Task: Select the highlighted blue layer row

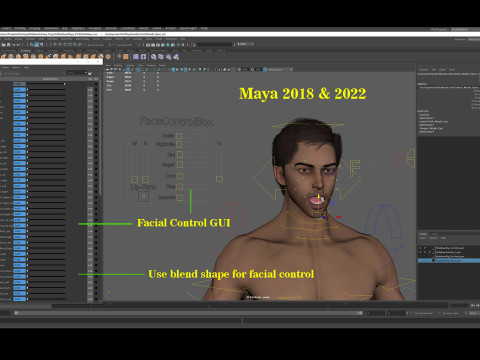Action: click(x=449, y=260)
